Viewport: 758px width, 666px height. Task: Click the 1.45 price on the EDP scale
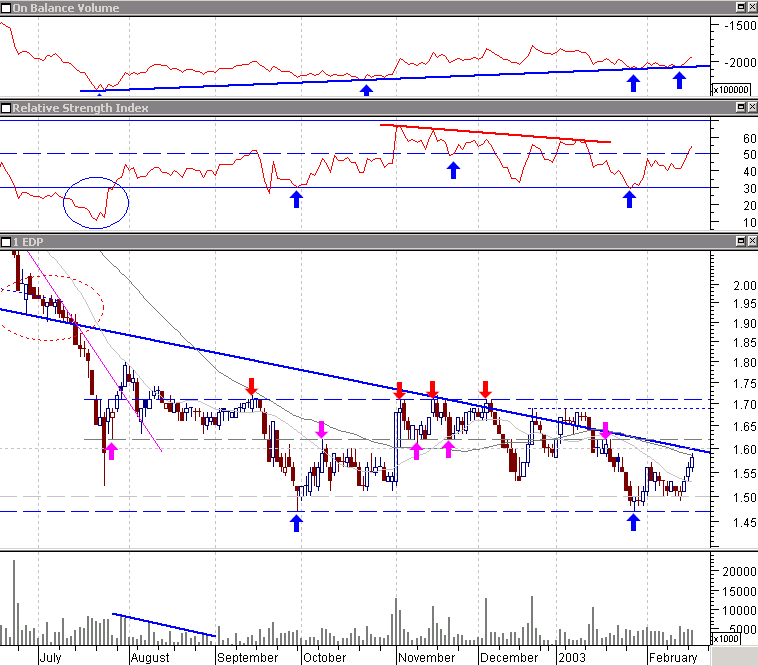click(745, 522)
